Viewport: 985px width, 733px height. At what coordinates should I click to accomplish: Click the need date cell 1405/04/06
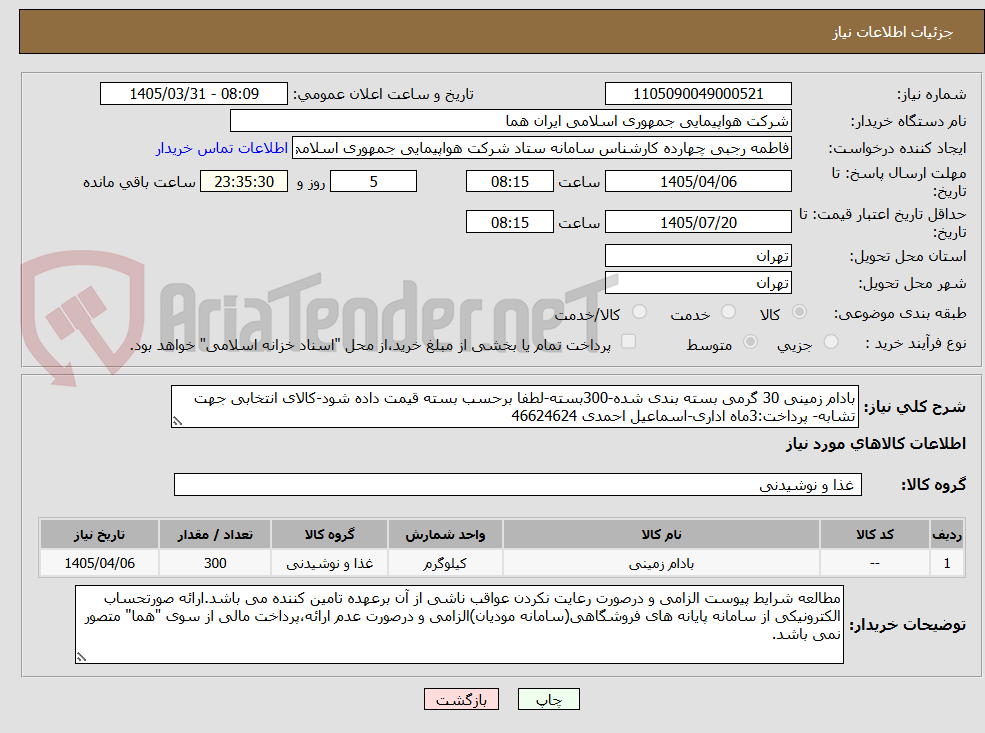(99, 563)
